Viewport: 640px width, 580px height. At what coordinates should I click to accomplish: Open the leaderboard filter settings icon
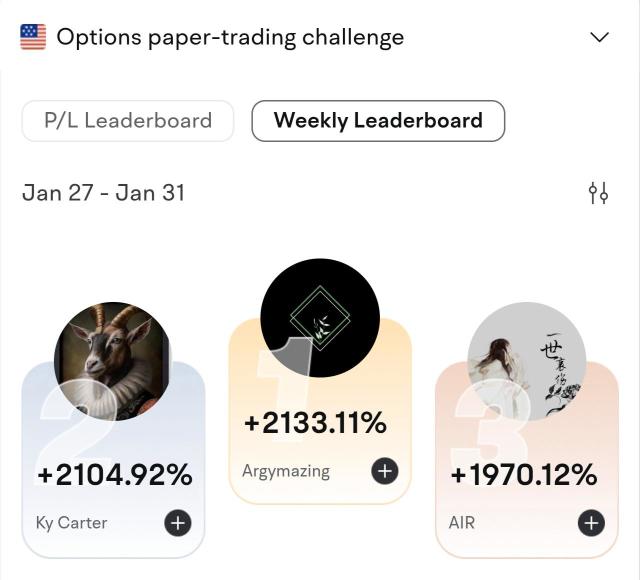pyautogui.click(x=598, y=193)
